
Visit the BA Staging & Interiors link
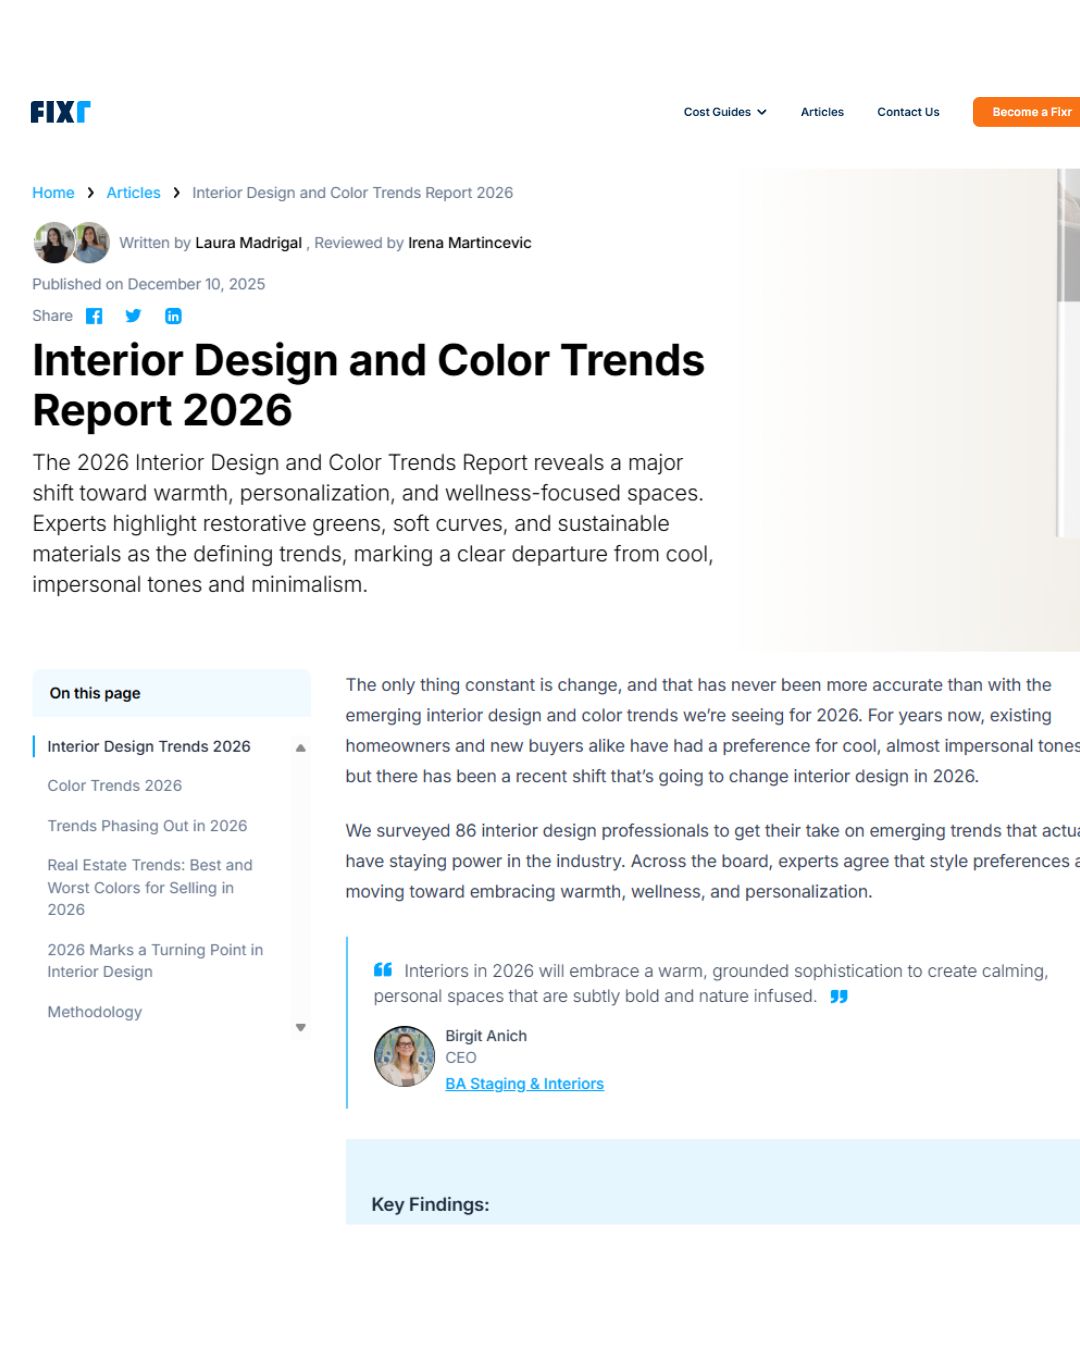525,1083
